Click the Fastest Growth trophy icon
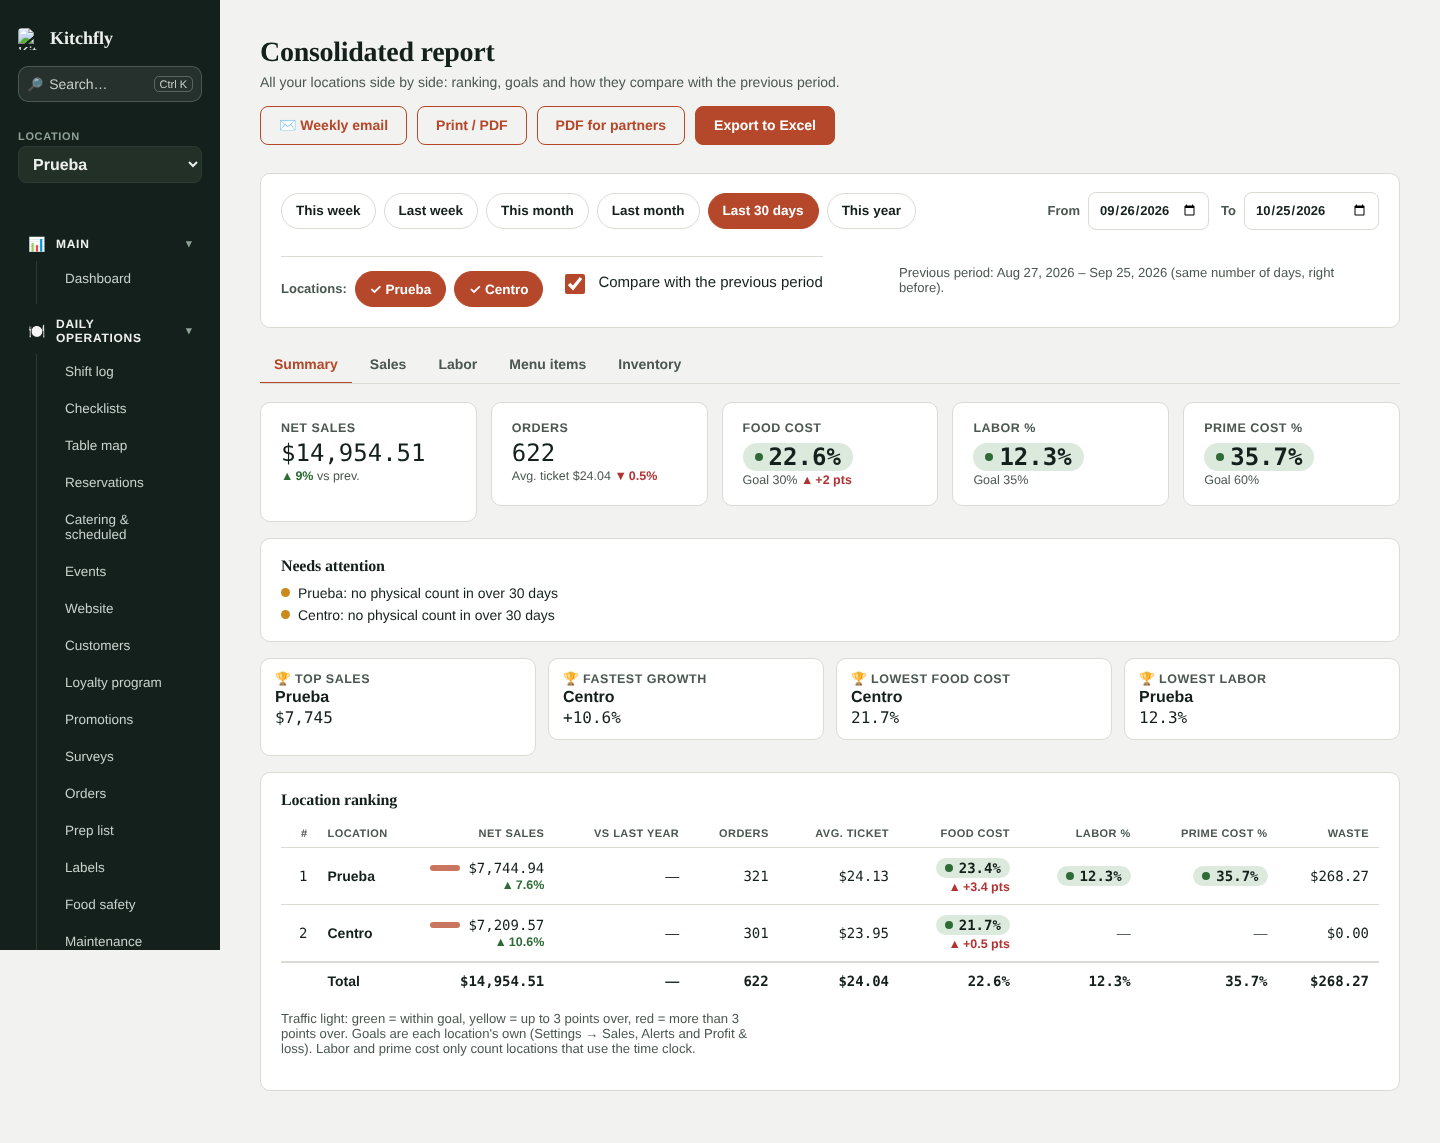Screen dimensions: 1440x1143 pos(571,678)
